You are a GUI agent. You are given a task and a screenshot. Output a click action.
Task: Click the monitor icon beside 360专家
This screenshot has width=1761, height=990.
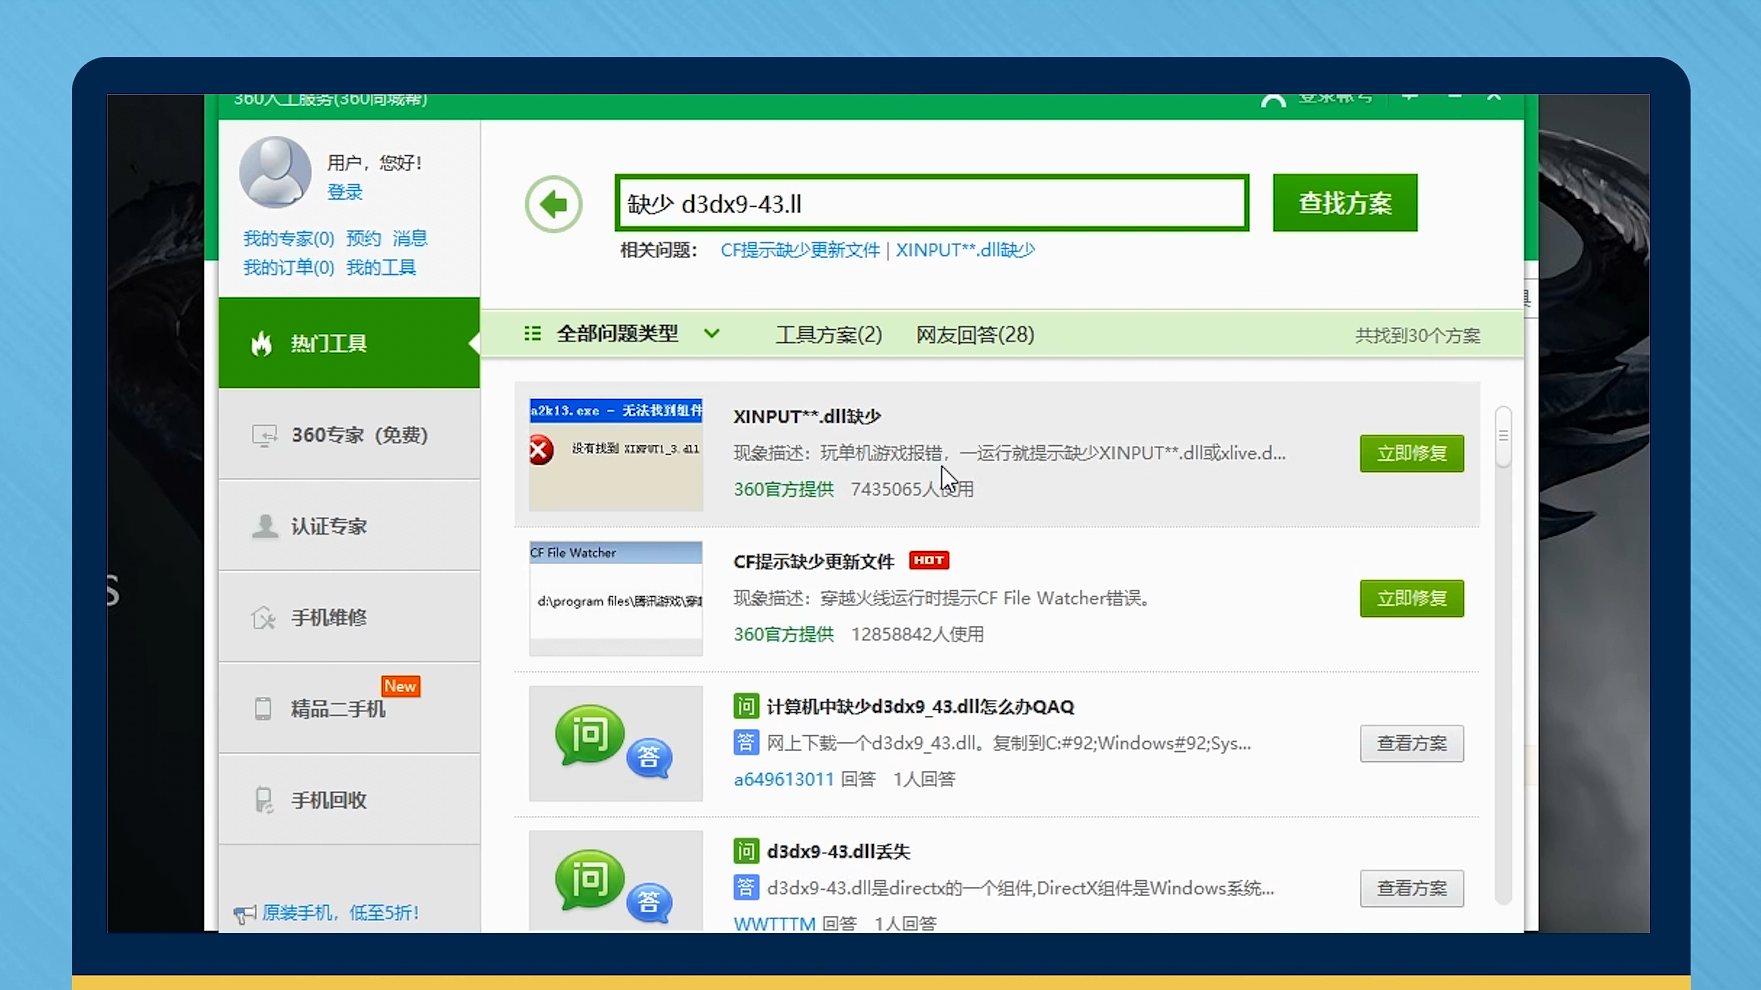click(x=264, y=435)
